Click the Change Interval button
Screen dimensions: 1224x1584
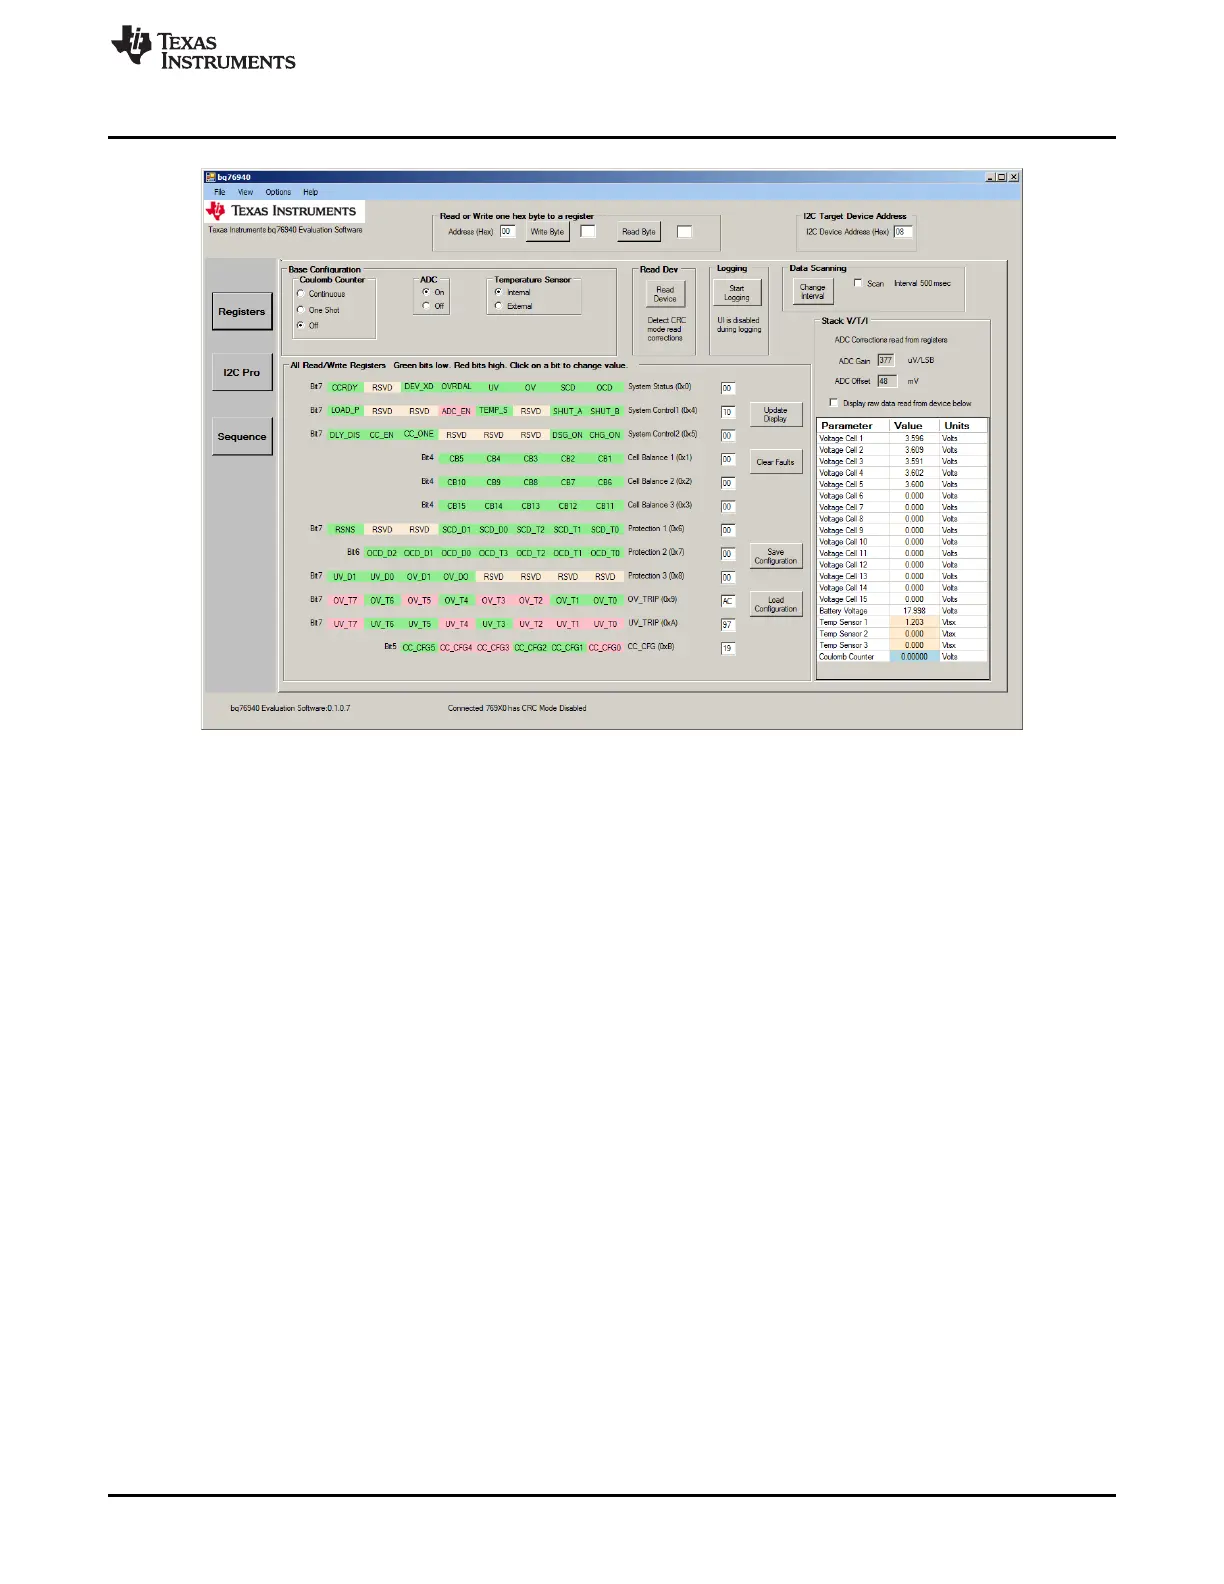(813, 292)
